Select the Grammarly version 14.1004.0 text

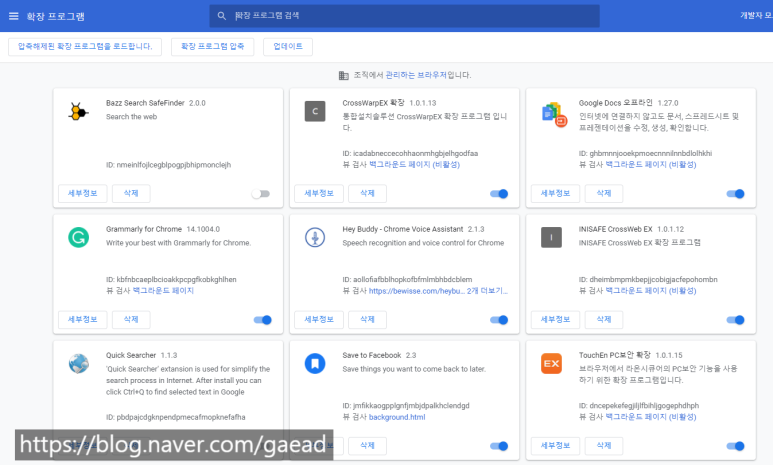(203, 229)
